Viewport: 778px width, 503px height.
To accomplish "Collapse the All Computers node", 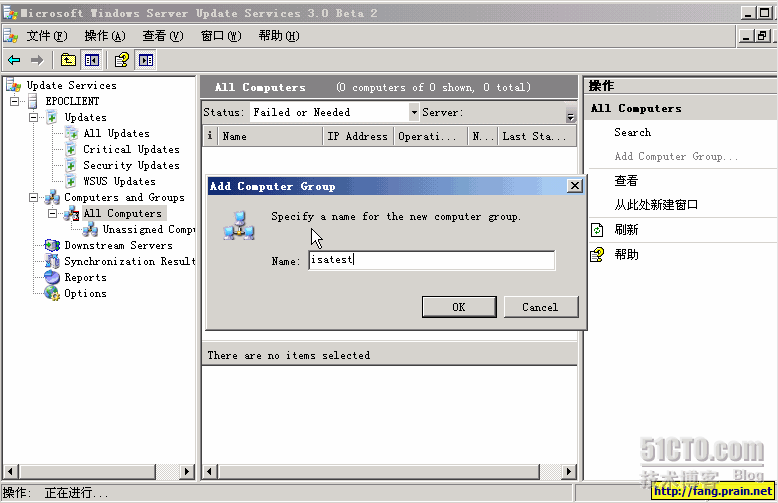I will click(52, 213).
